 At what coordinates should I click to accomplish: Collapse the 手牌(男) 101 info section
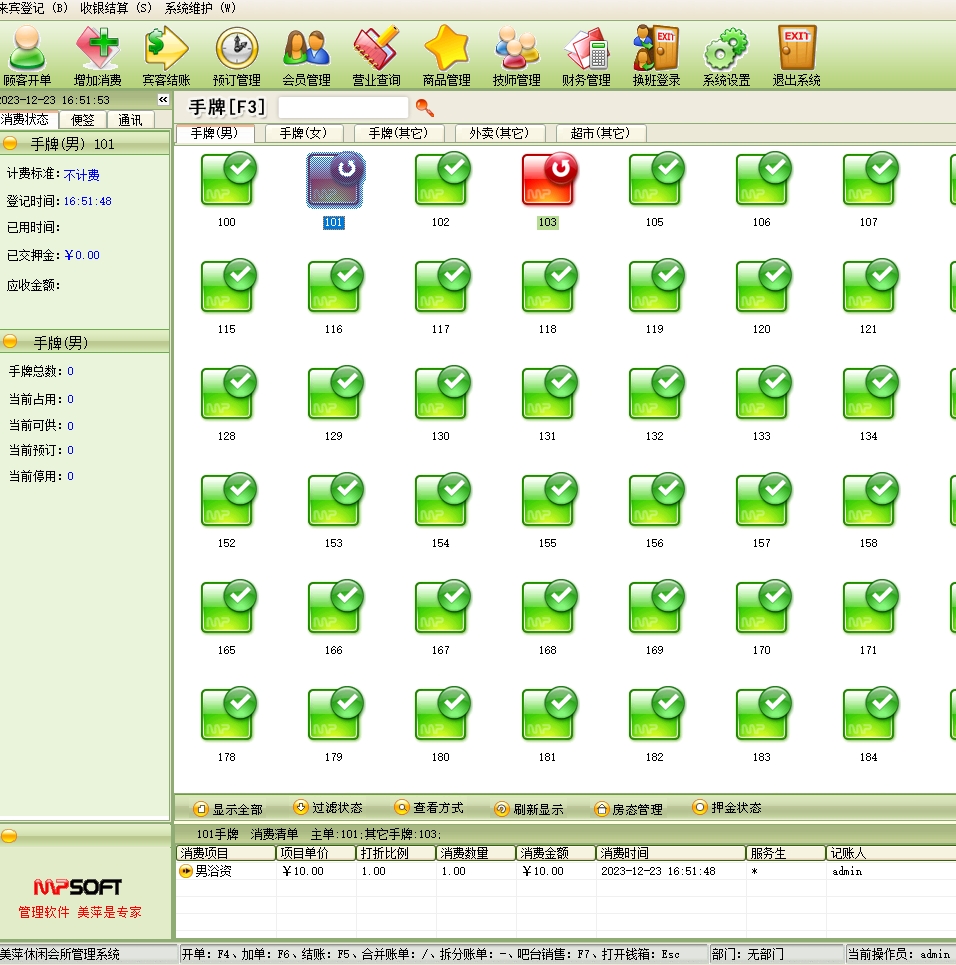pyautogui.click(x=10, y=144)
